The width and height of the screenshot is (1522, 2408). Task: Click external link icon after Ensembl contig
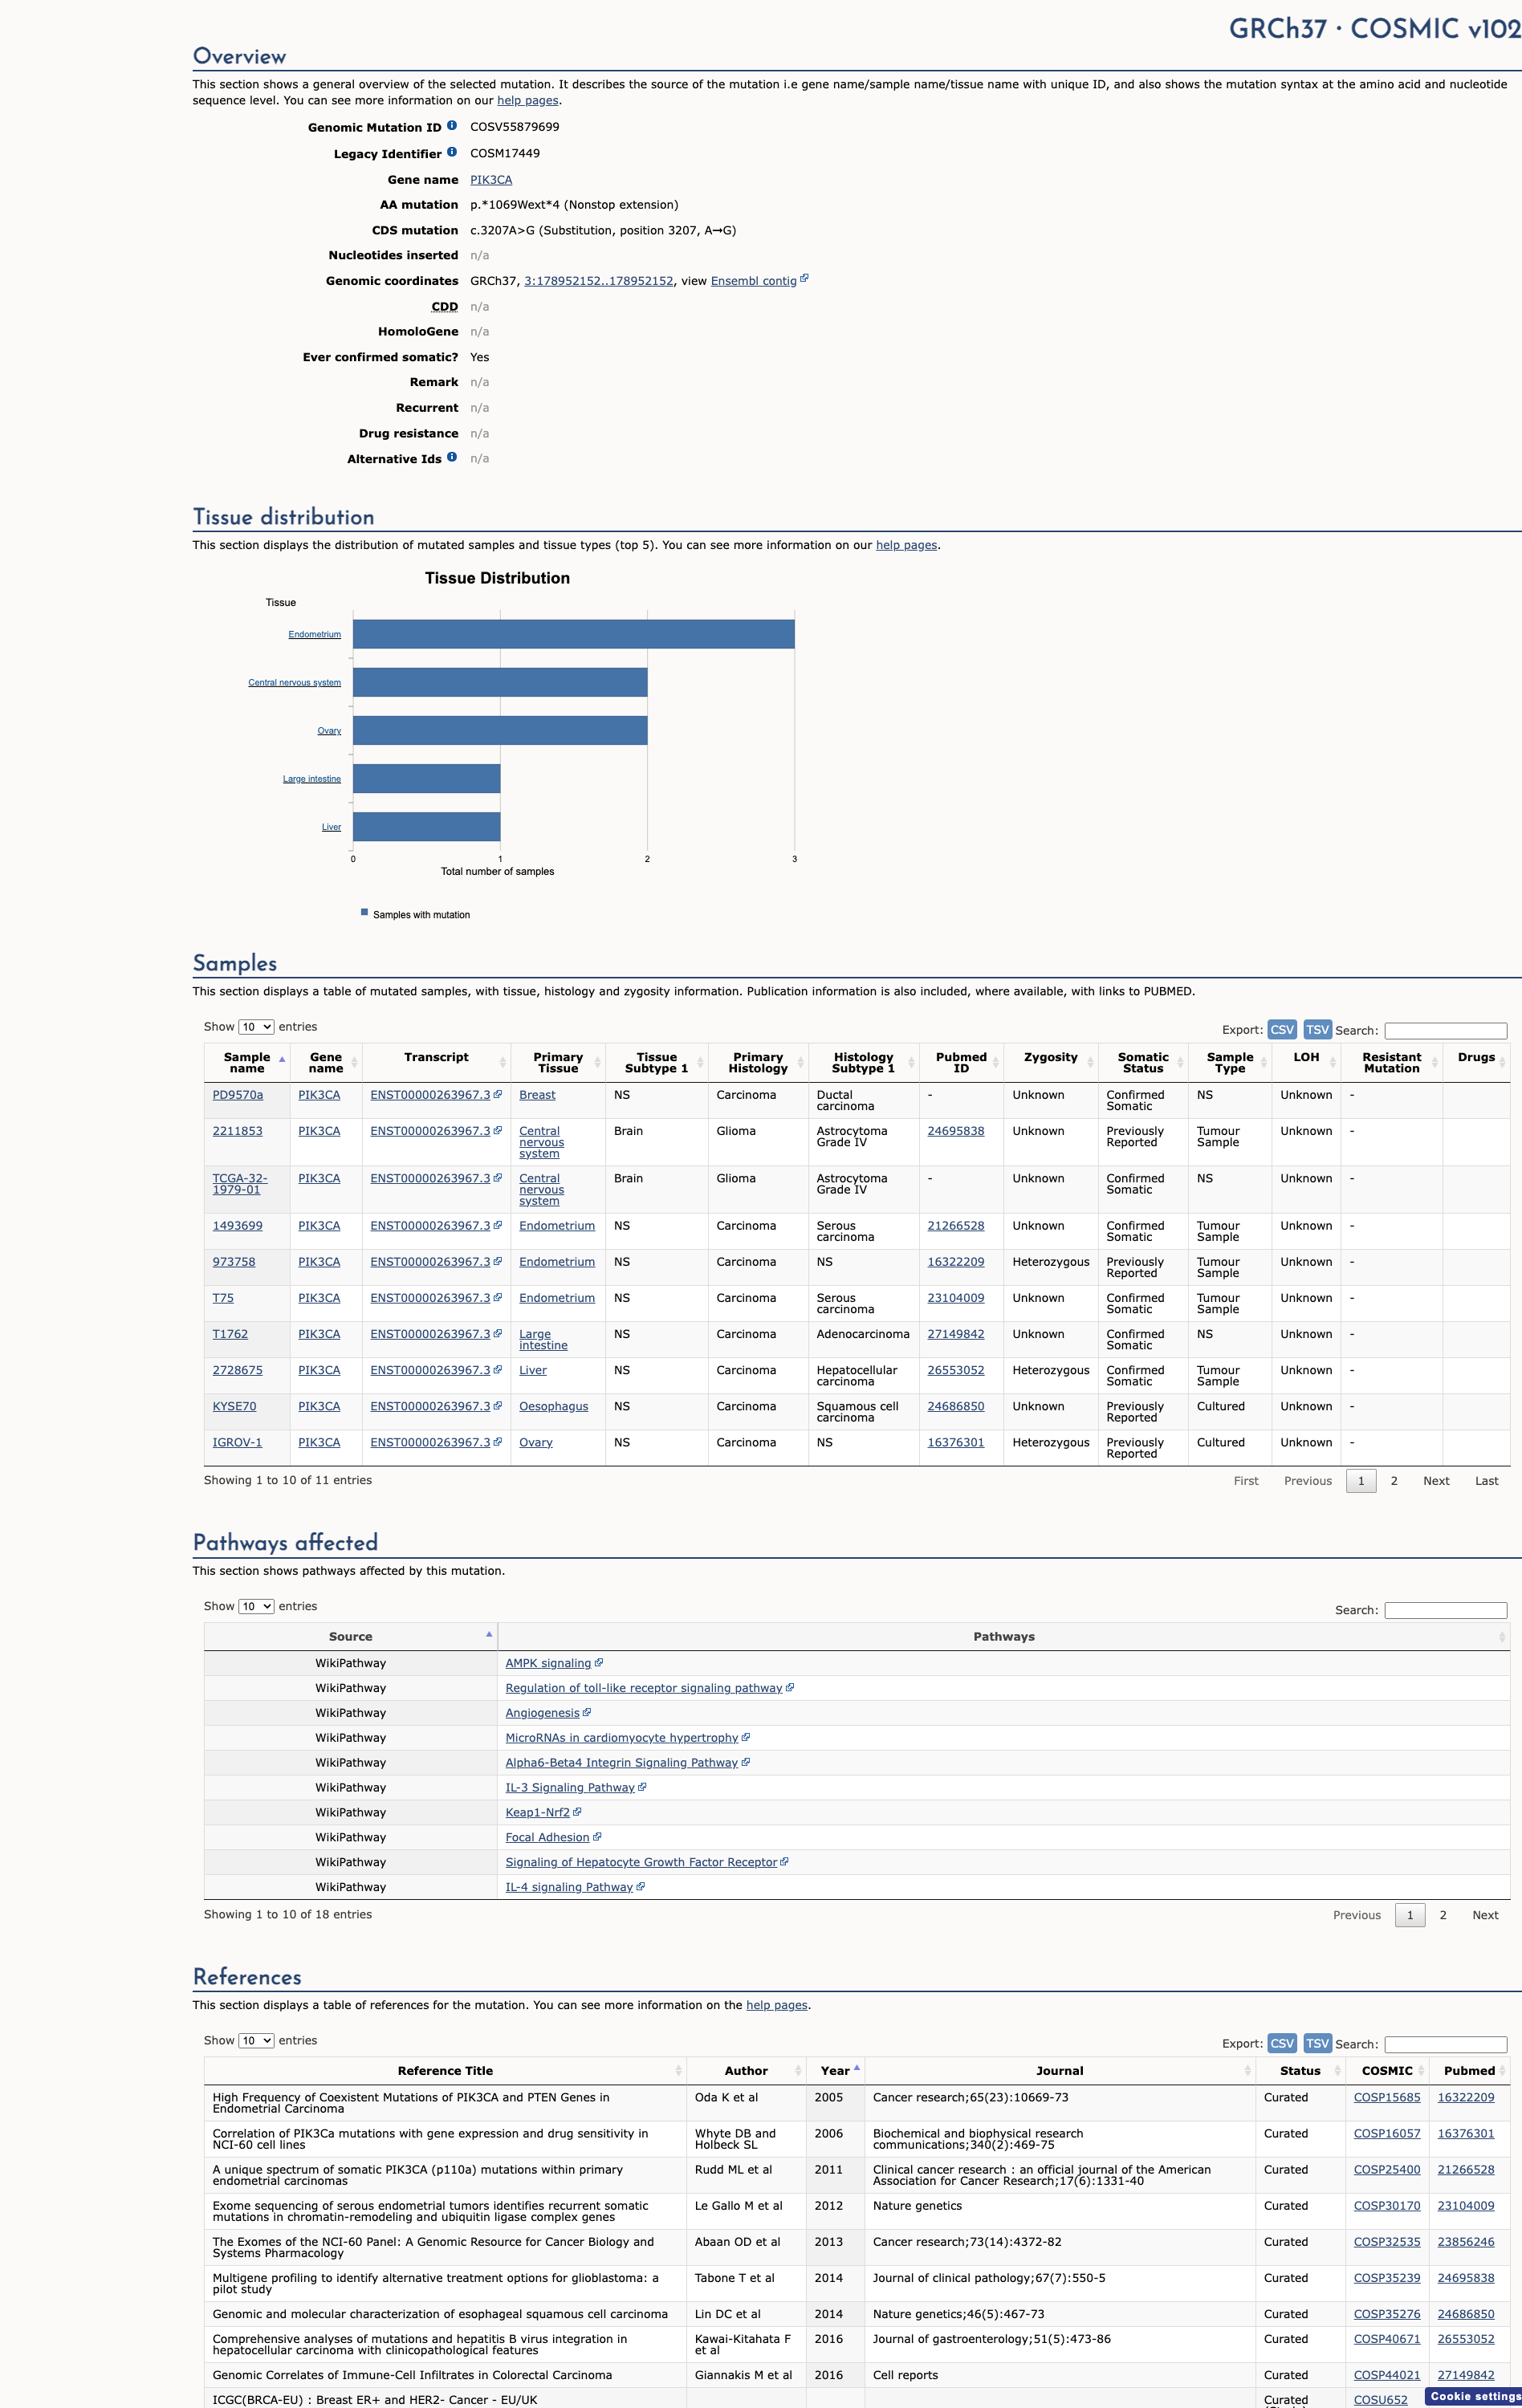click(804, 279)
